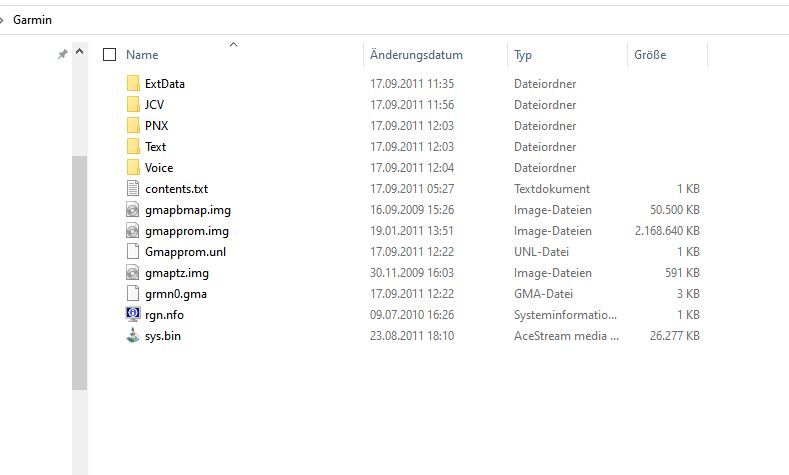789x475 pixels.
Task: Click the 2.168.640 KB size value
Action: coord(667,231)
